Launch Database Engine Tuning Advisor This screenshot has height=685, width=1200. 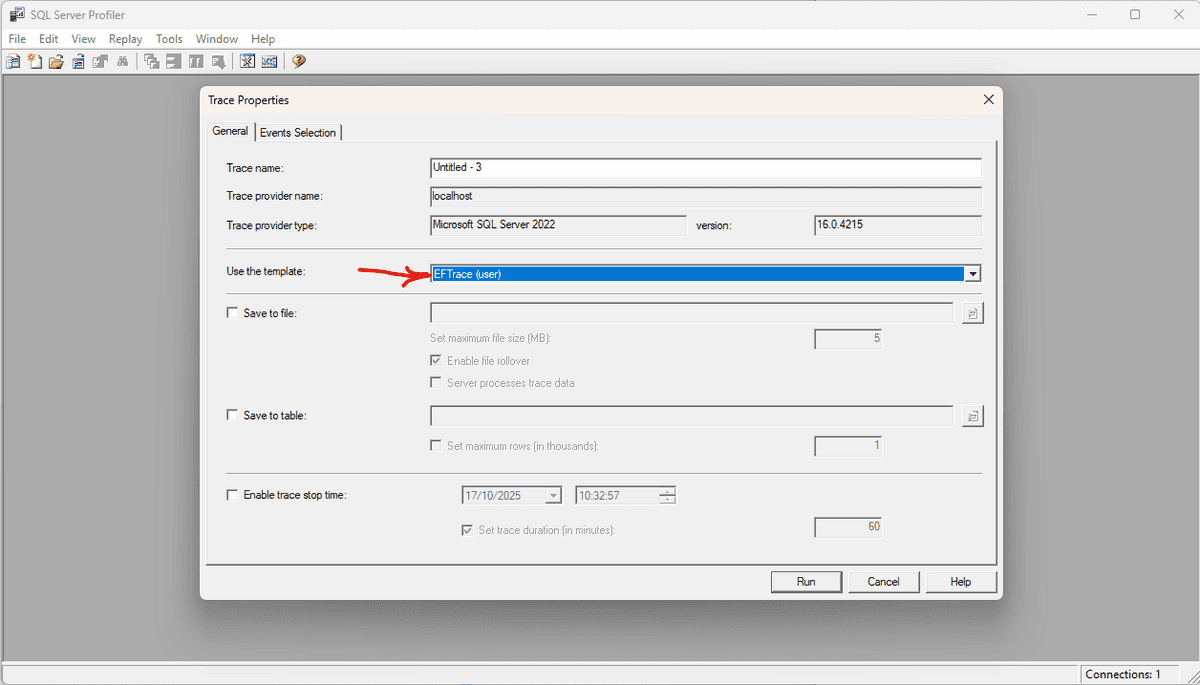click(x=246, y=61)
